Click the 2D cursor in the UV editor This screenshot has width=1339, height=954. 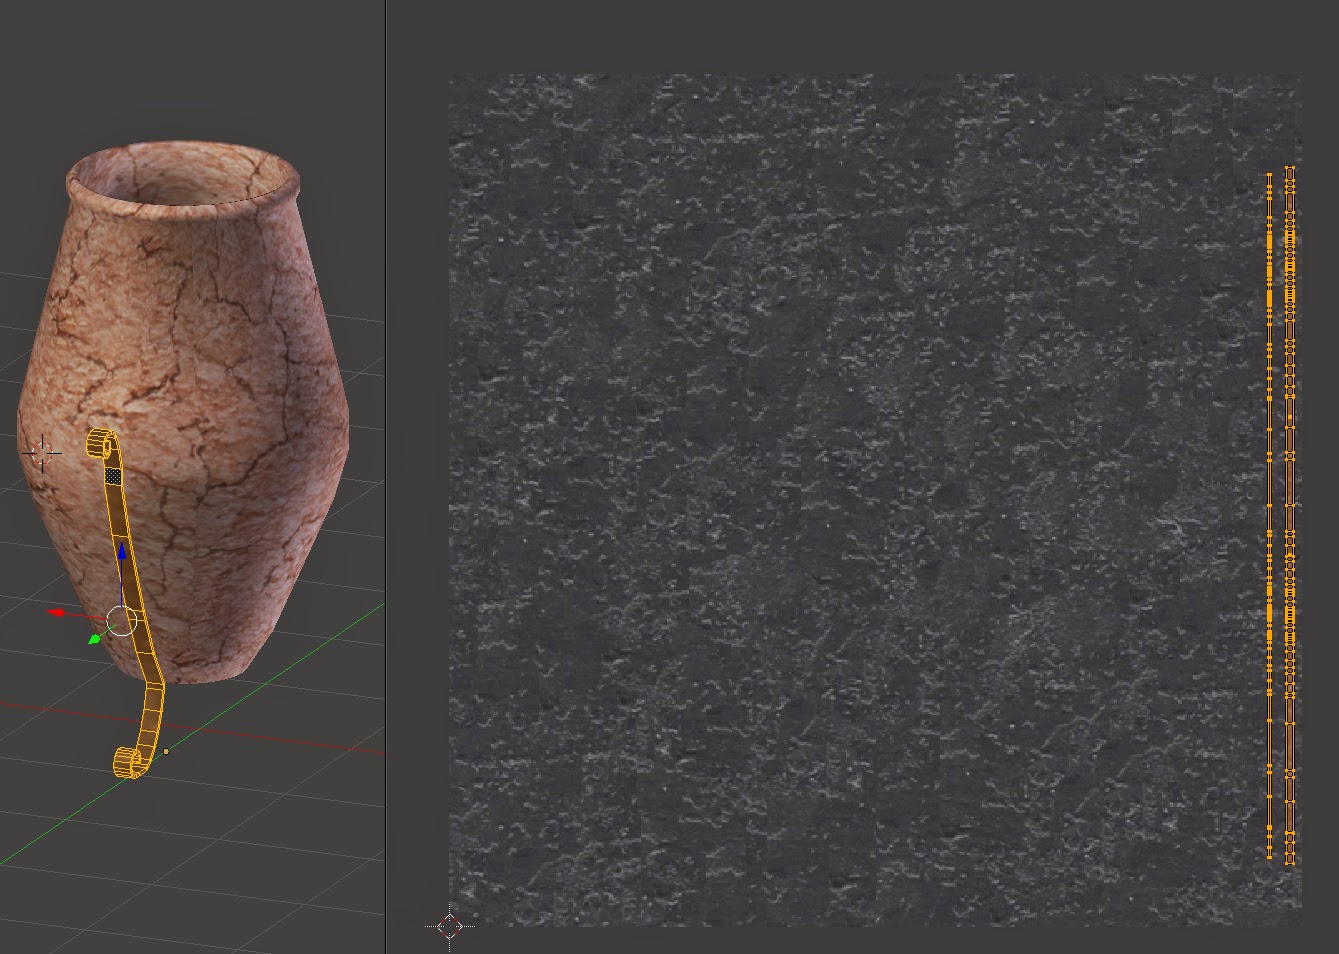point(450,928)
